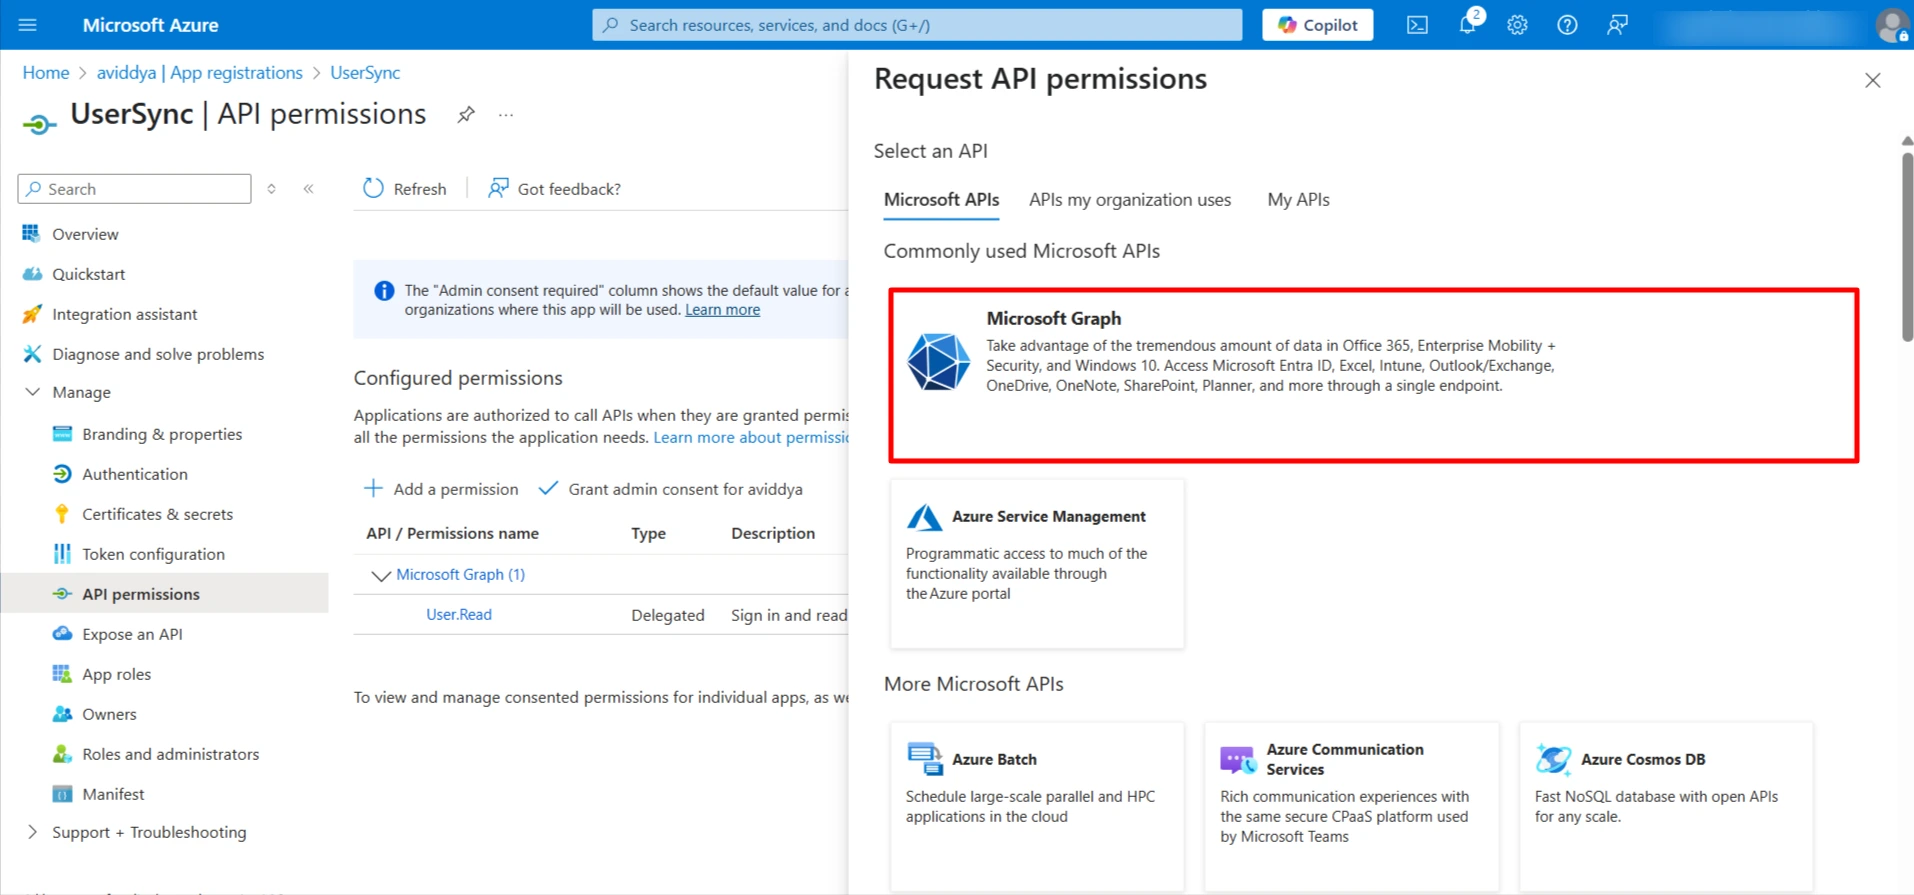Click the Refresh toolbar icon
The width and height of the screenshot is (1914, 895).
coord(373,188)
